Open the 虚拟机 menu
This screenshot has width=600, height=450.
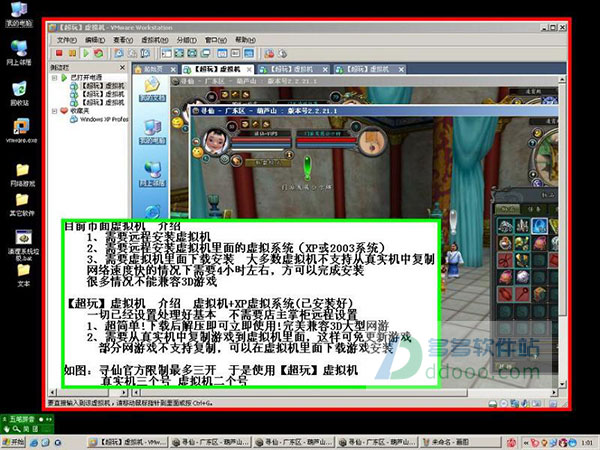[x=155, y=40]
